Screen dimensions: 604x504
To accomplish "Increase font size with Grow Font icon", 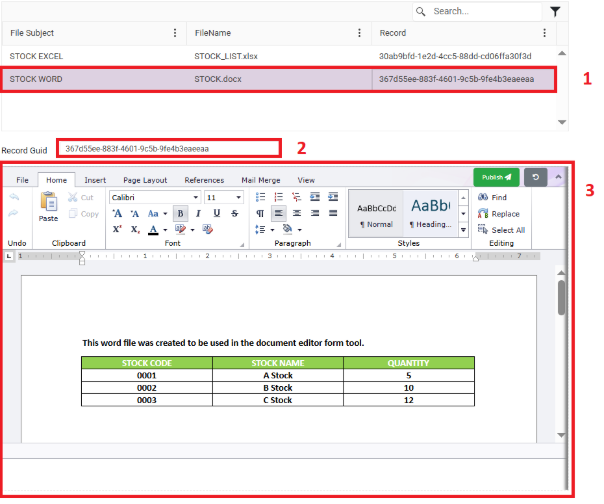I will (117, 213).
